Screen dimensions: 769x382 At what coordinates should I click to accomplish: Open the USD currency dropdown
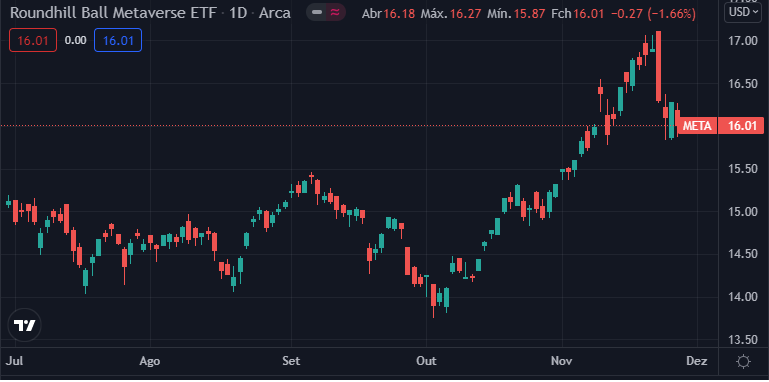[743, 12]
